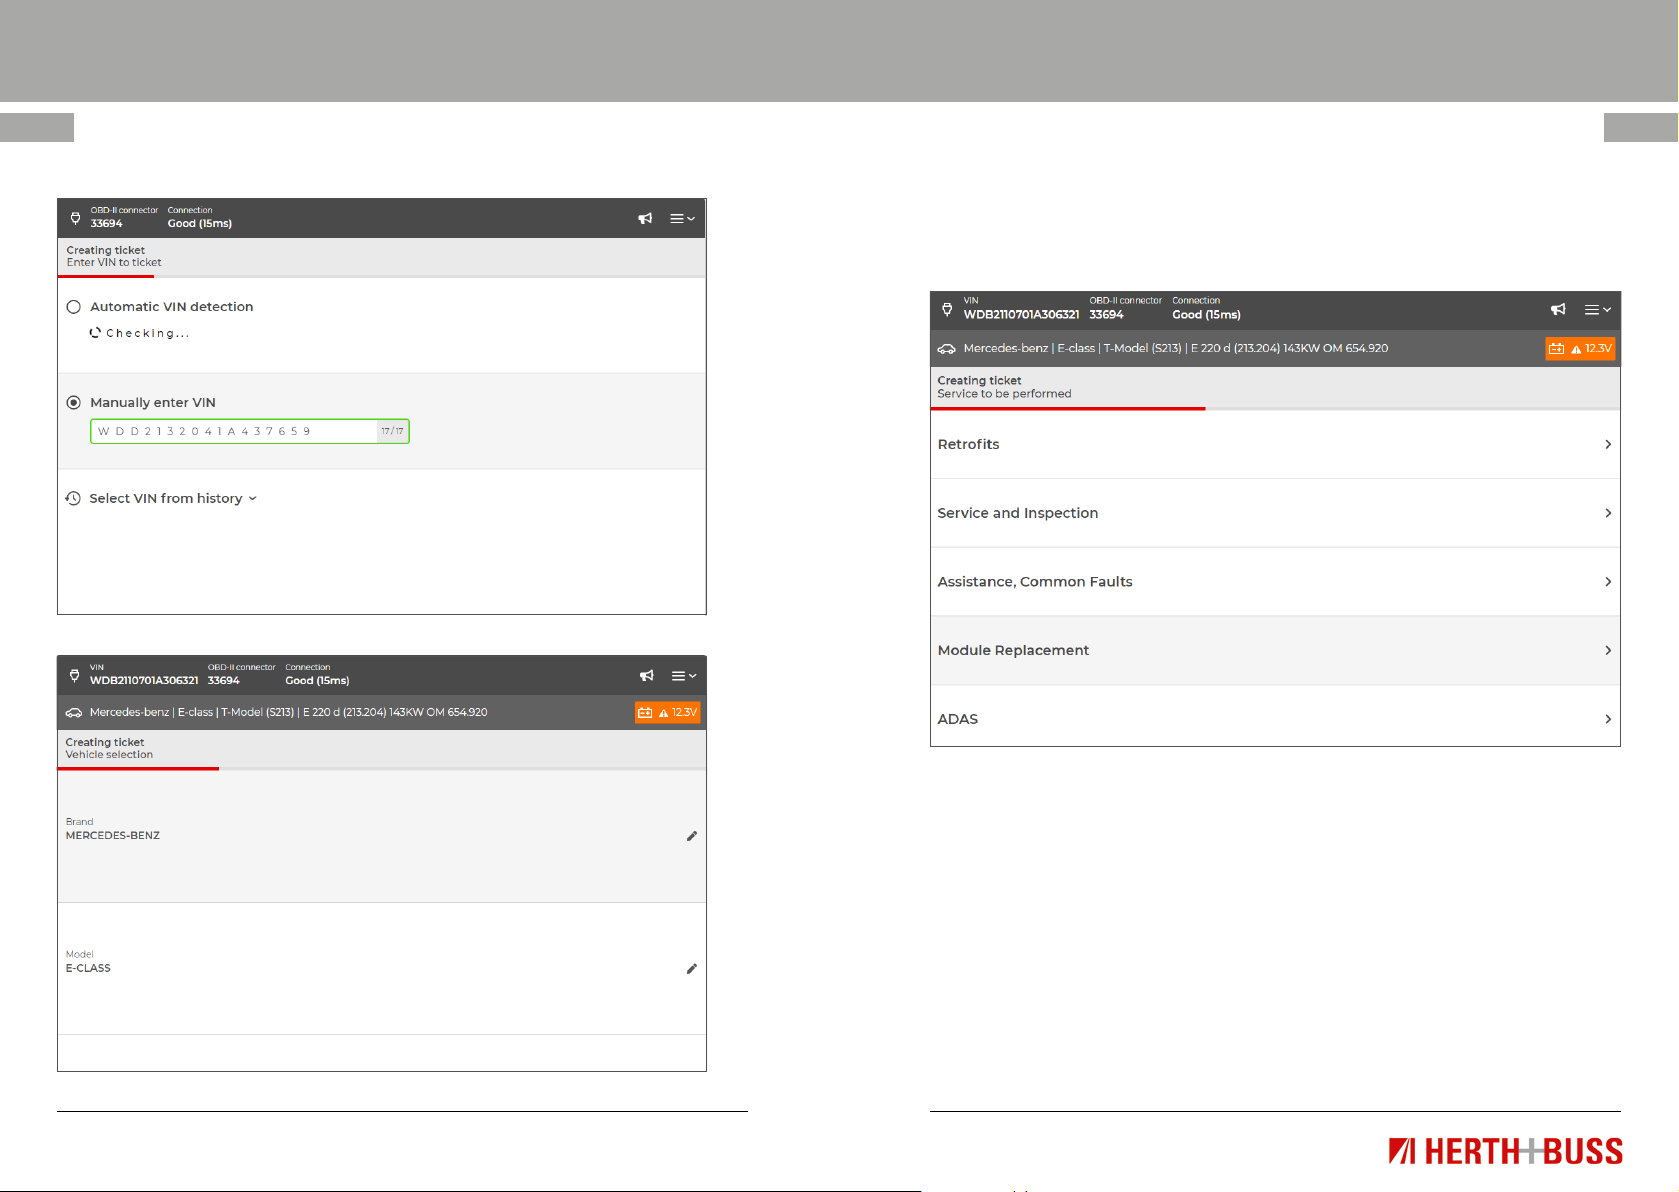This screenshot has height=1192, width=1679.
Task: Open hamburger menu in Service panel
Action: (x=1598, y=310)
